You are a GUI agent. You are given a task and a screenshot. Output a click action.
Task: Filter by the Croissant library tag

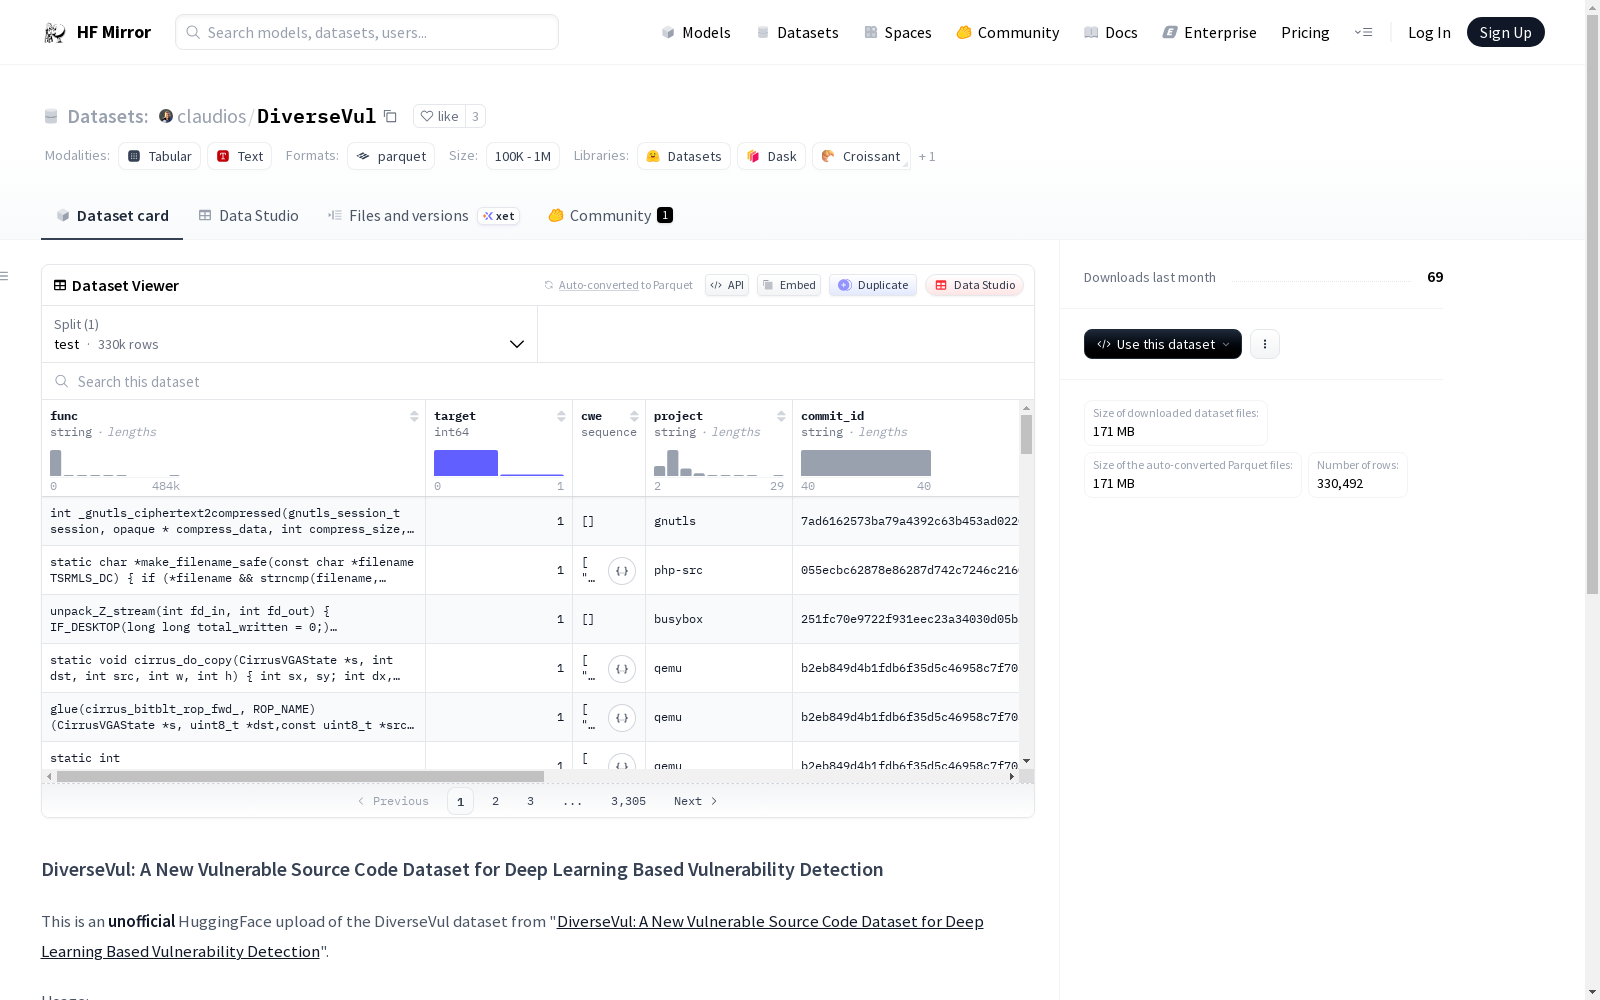(x=861, y=156)
